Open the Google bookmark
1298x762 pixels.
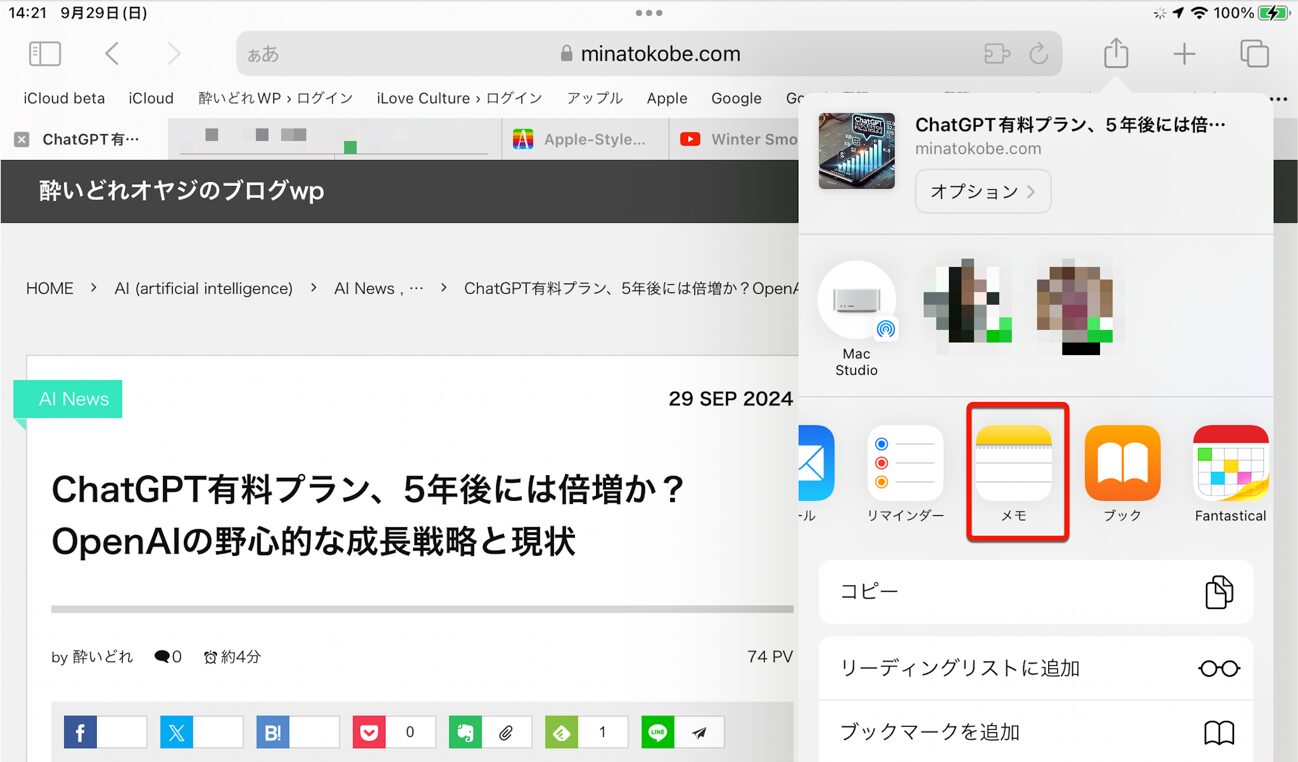click(736, 98)
